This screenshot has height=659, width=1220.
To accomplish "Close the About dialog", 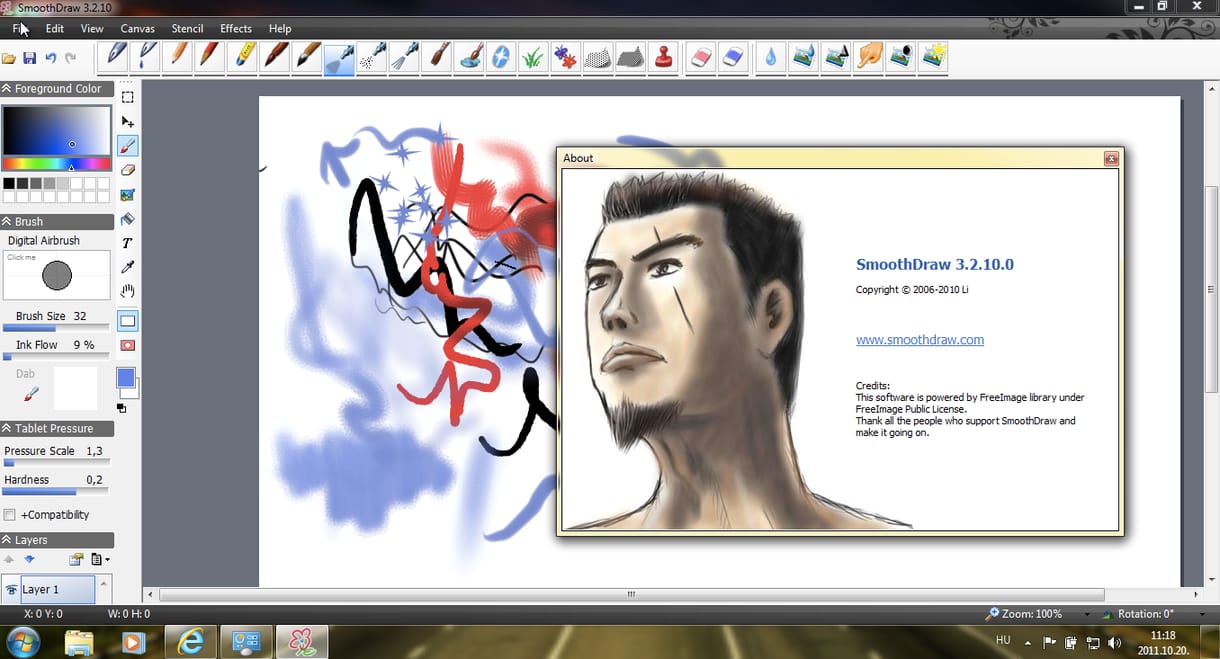I will (x=1111, y=158).
